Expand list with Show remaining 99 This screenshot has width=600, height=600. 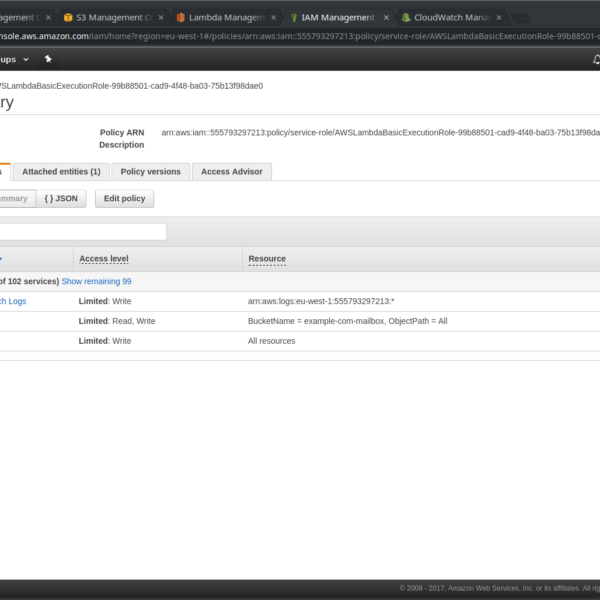pos(96,282)
